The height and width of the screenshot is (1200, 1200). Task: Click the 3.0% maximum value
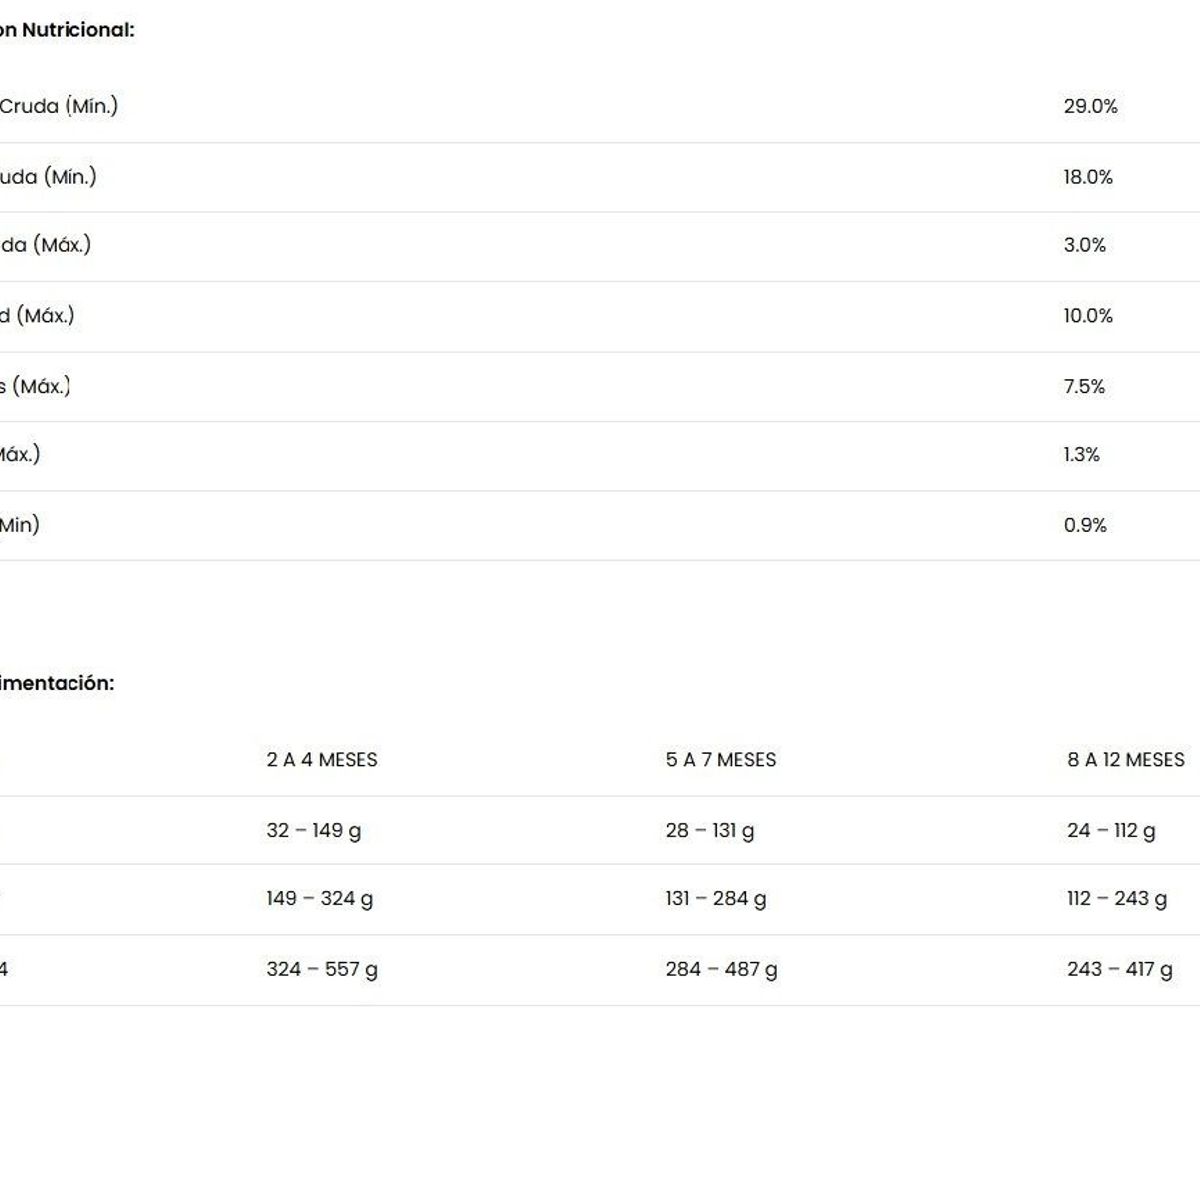click(1085, 245)
